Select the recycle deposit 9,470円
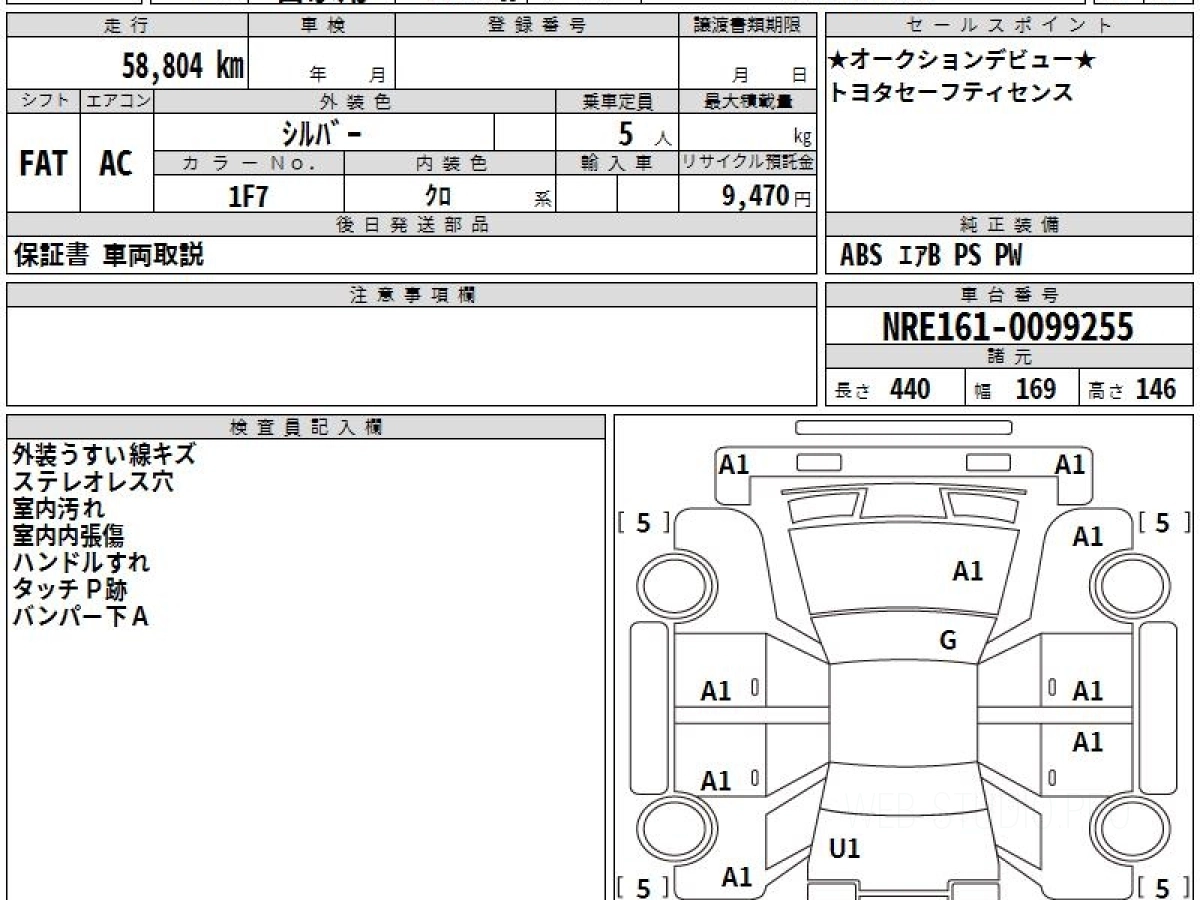1200x900 pixels. 766,196
